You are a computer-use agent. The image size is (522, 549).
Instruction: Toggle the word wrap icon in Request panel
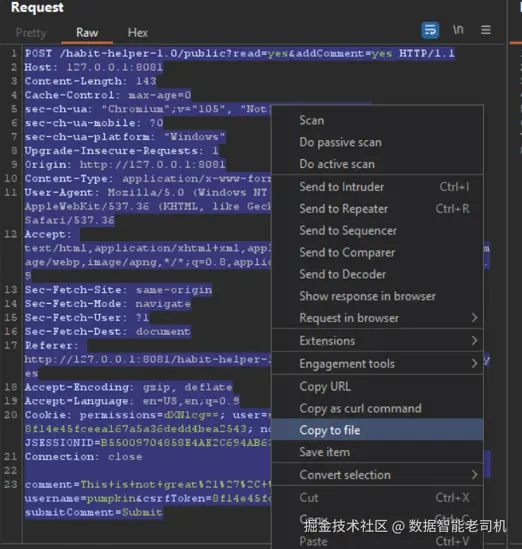click(430, 30)
